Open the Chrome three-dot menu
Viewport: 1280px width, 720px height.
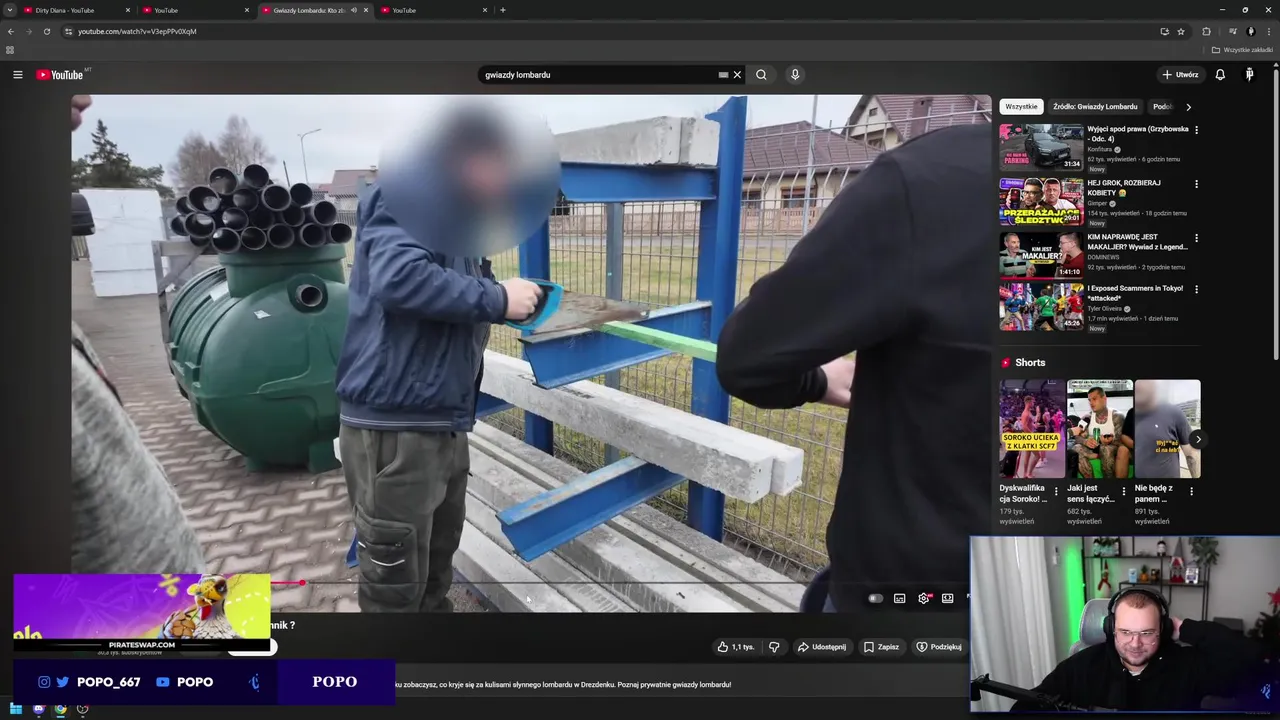[x=1270, y=31]
